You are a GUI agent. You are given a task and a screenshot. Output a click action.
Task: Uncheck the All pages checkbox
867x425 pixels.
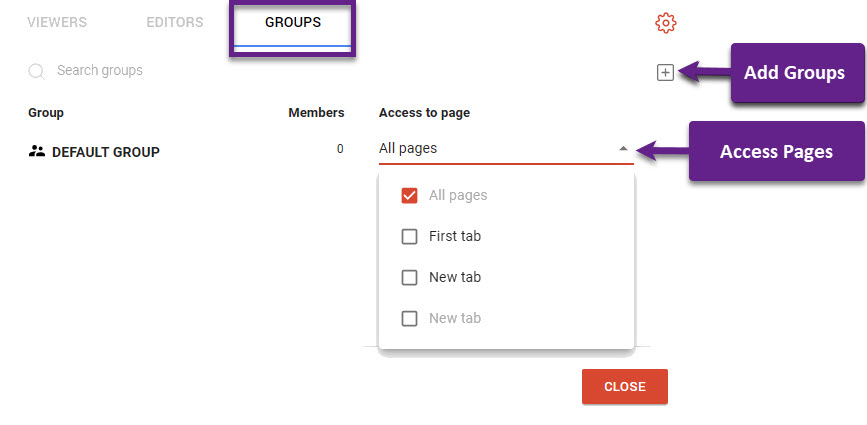pos(409,196)
